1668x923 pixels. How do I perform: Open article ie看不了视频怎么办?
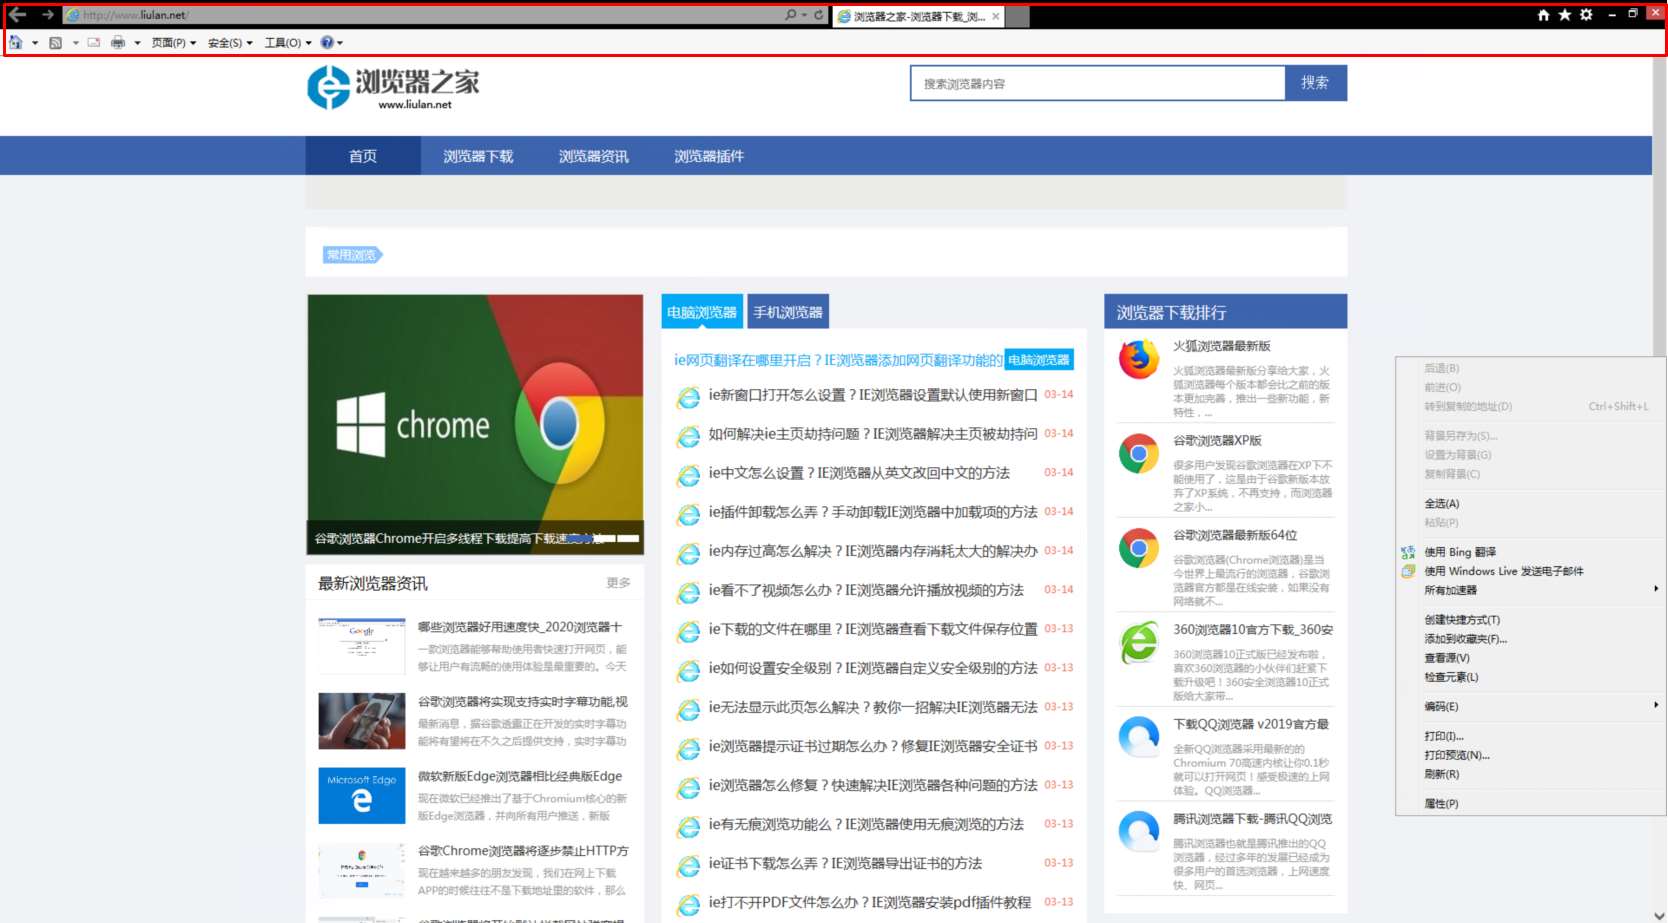click(x=866, y=590)
